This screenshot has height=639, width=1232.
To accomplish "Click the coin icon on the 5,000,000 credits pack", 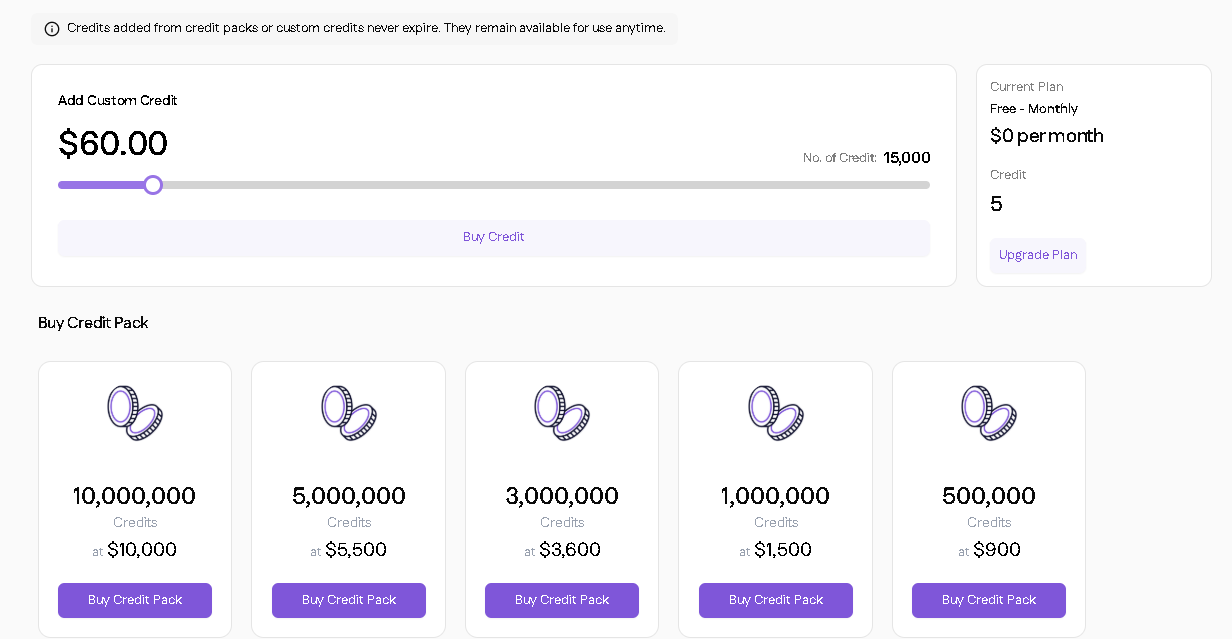I will (349, 413).
